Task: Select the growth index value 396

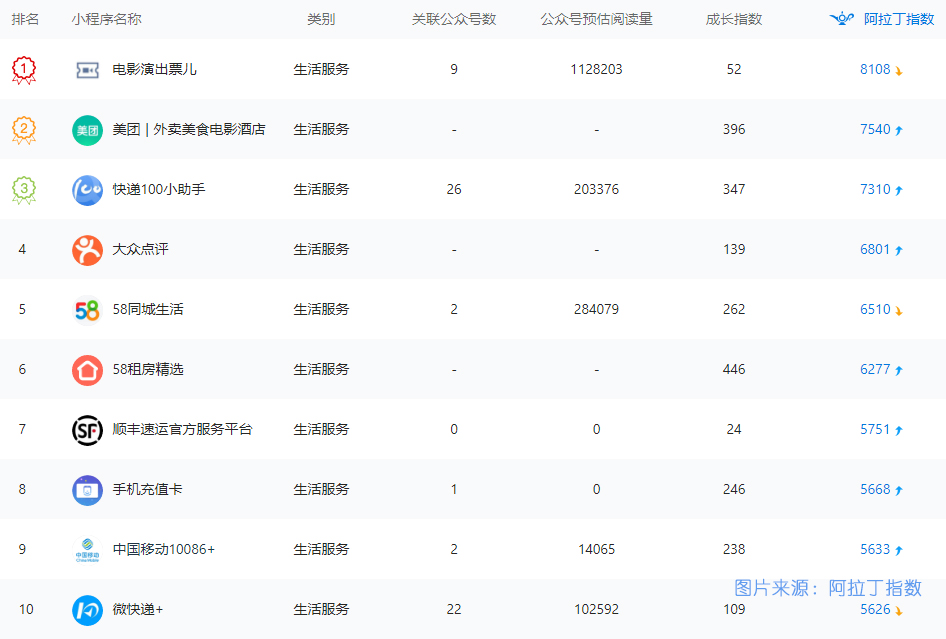Action: pyautogui.click(x=734, y=129)
